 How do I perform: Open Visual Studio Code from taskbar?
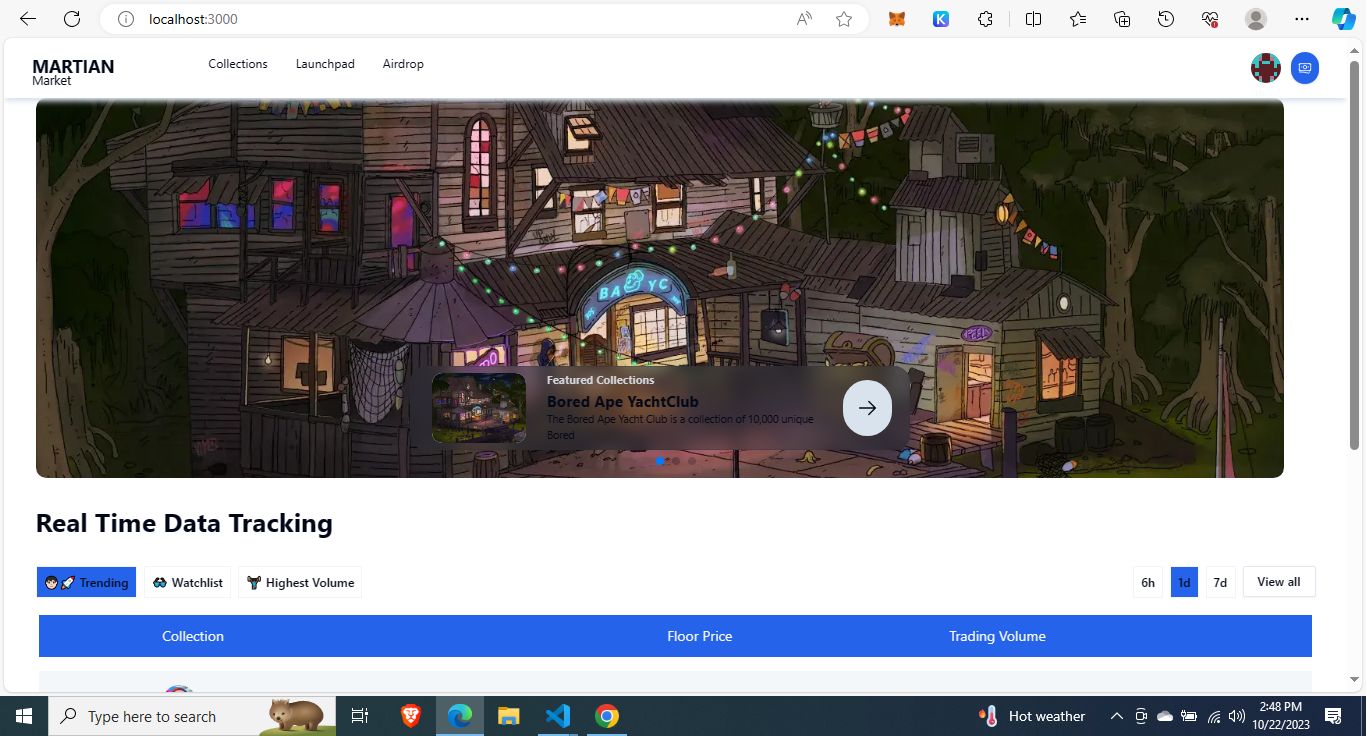558,716
